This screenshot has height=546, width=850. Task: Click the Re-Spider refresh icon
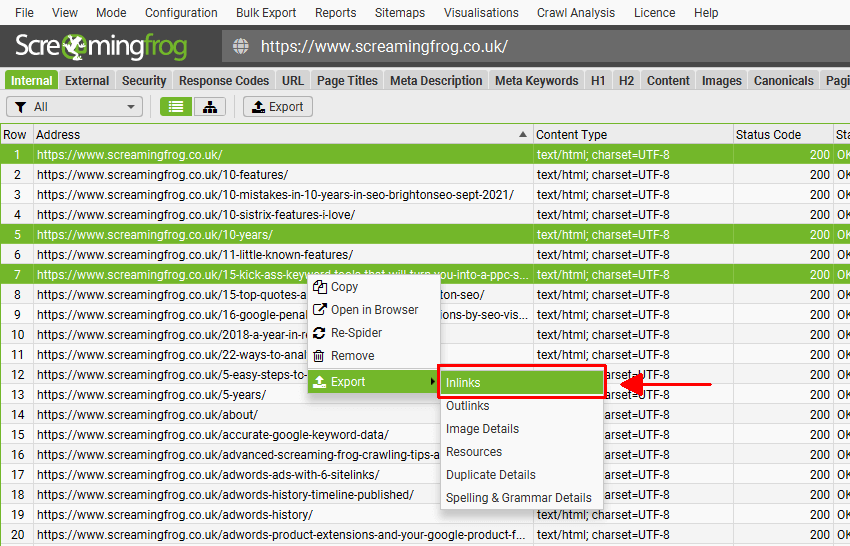(x=319, y=333)
